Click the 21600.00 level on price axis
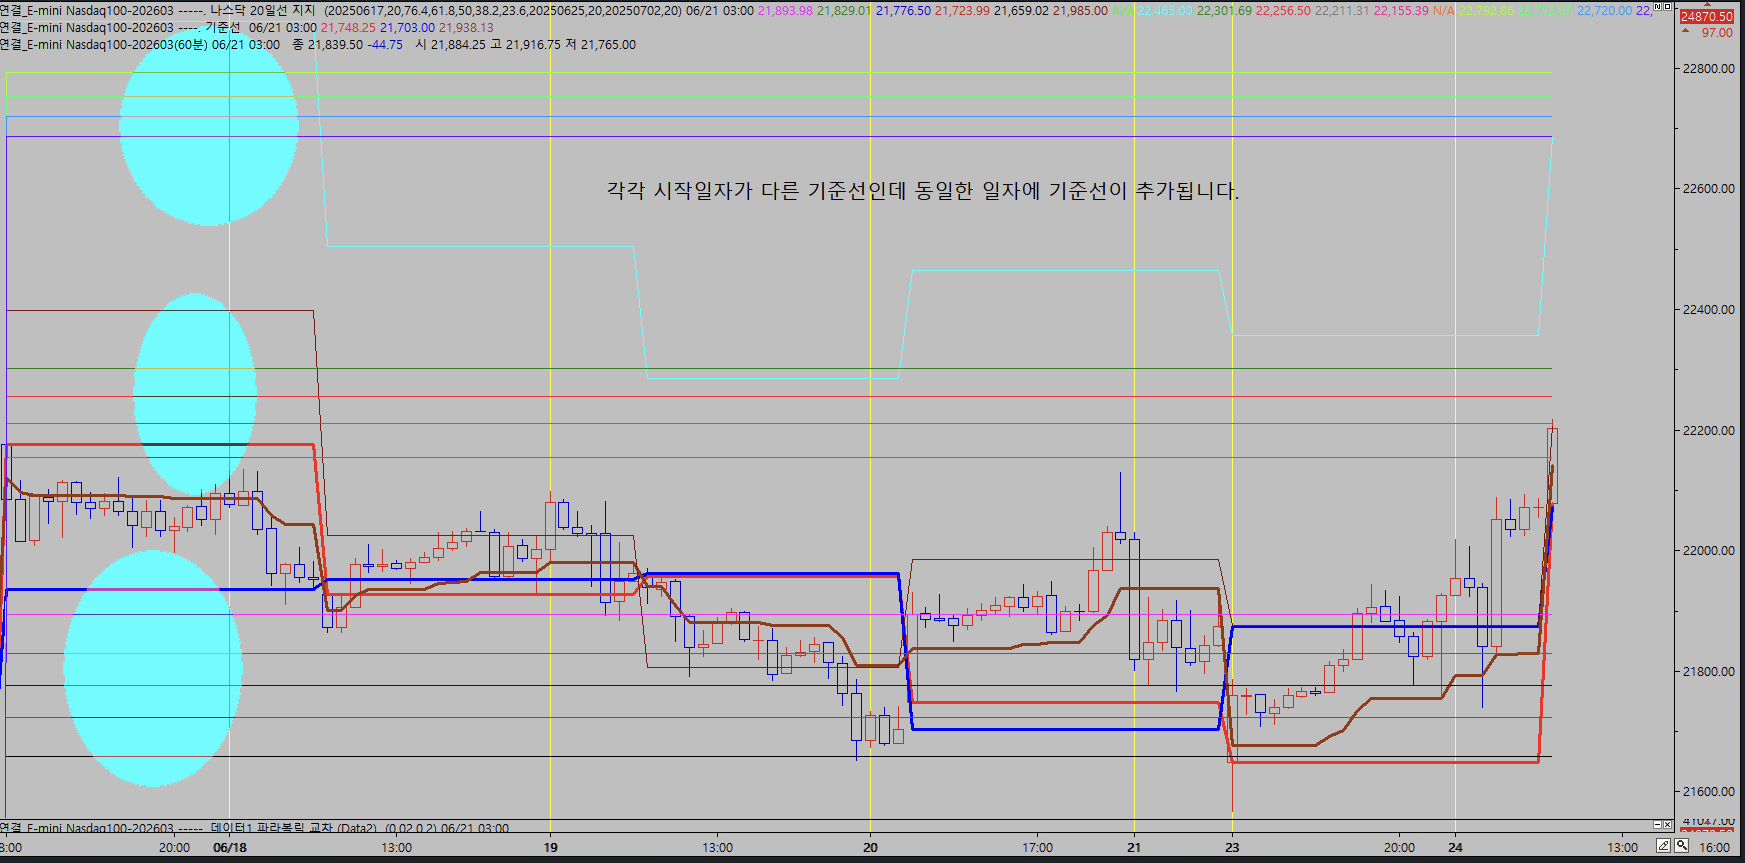 [x=1708, y=792]
